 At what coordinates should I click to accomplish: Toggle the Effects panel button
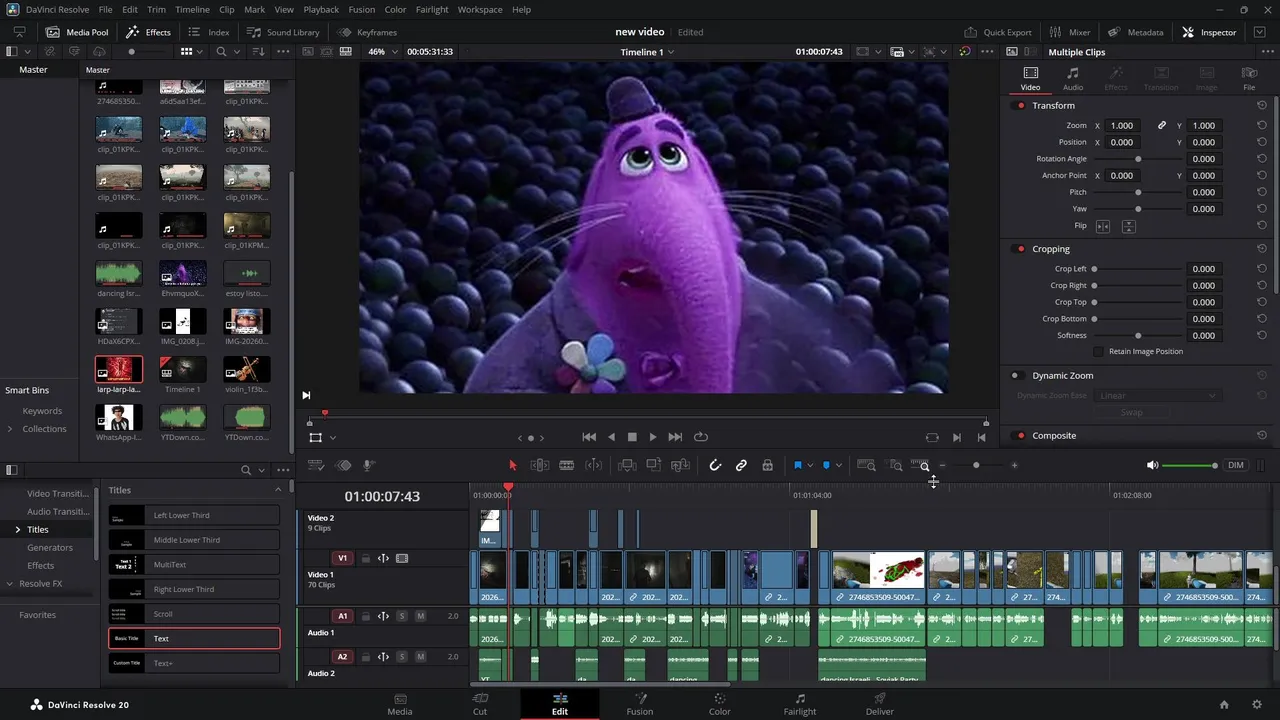coord(149,32)
